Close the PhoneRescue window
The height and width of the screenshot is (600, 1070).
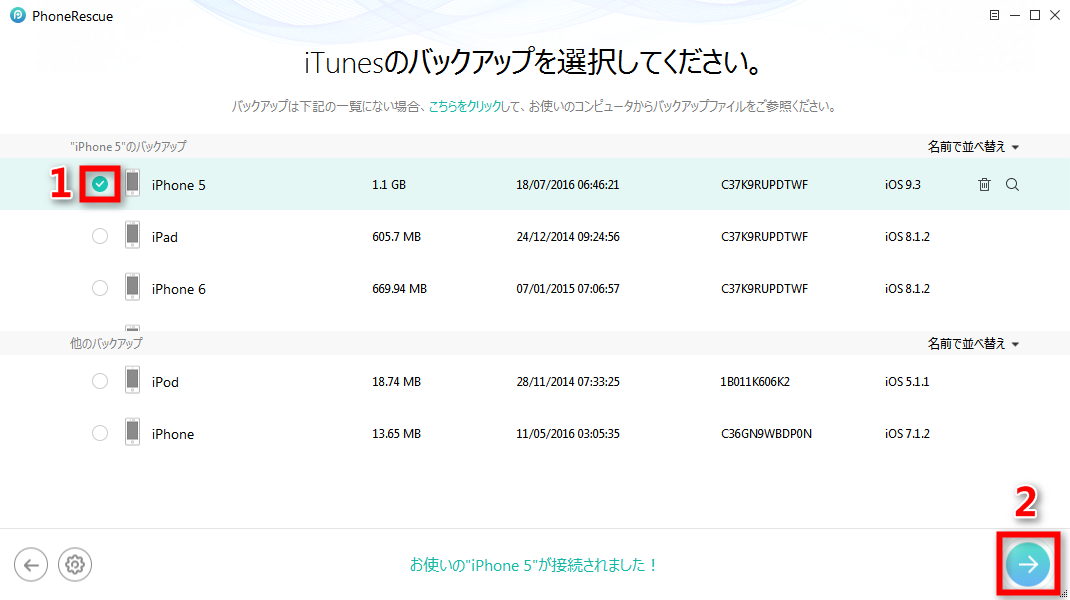click(x=1055, y=15)
